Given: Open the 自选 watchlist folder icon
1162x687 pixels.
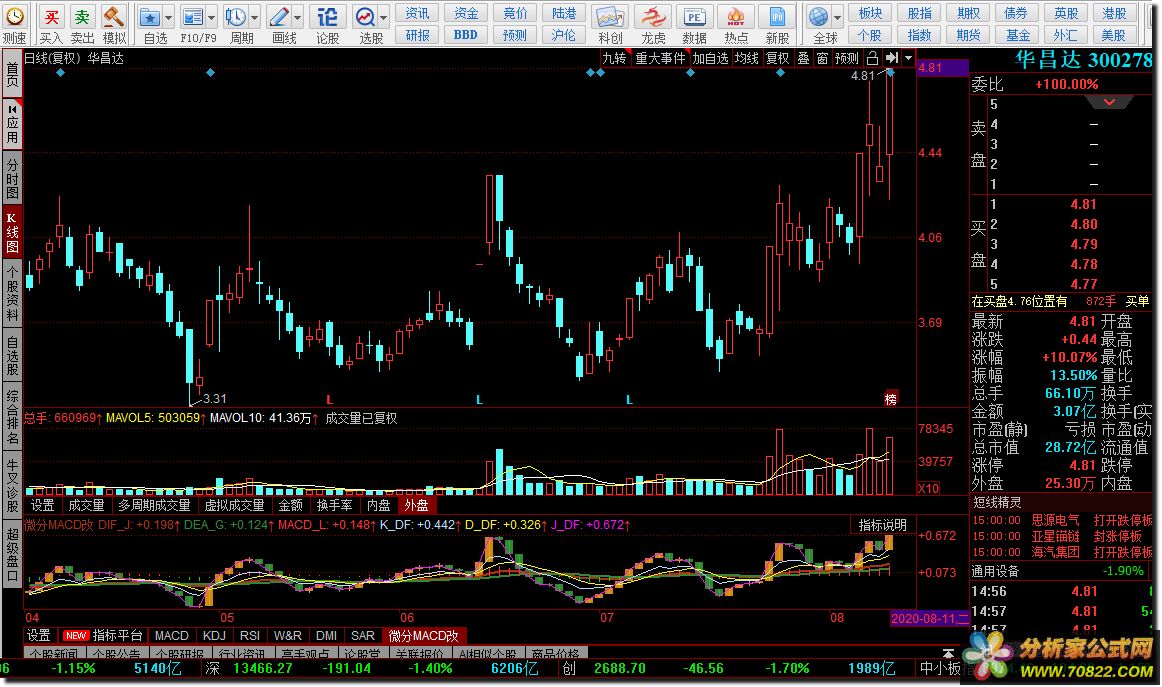Looking at the screenshot, I should (x=150, y=16).
